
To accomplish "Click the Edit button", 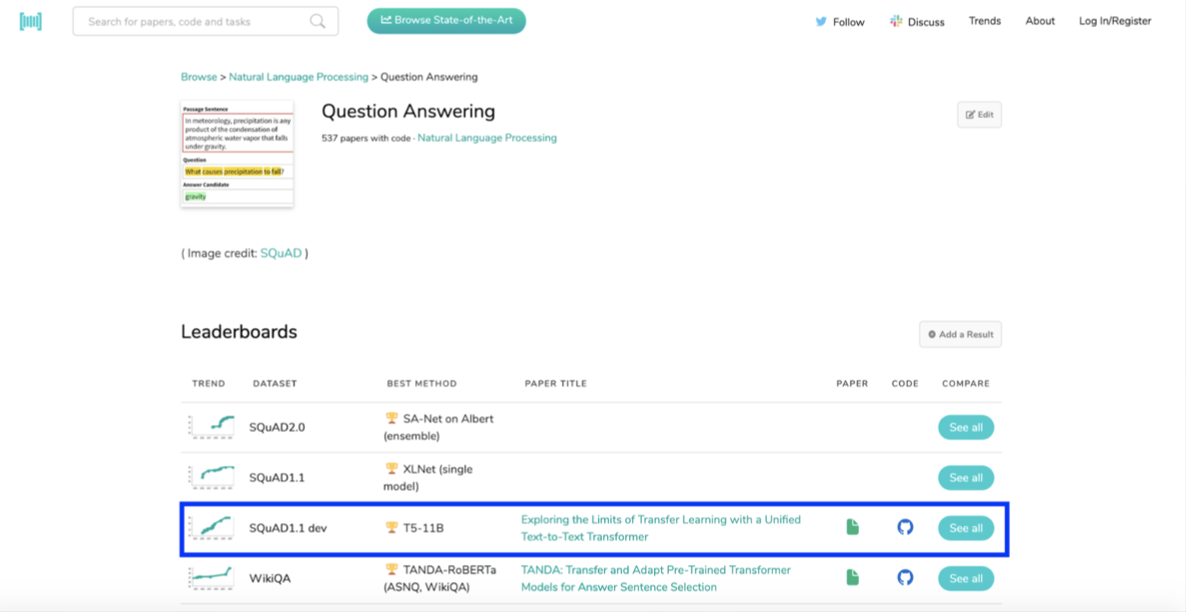I will (x=980, y=115).
